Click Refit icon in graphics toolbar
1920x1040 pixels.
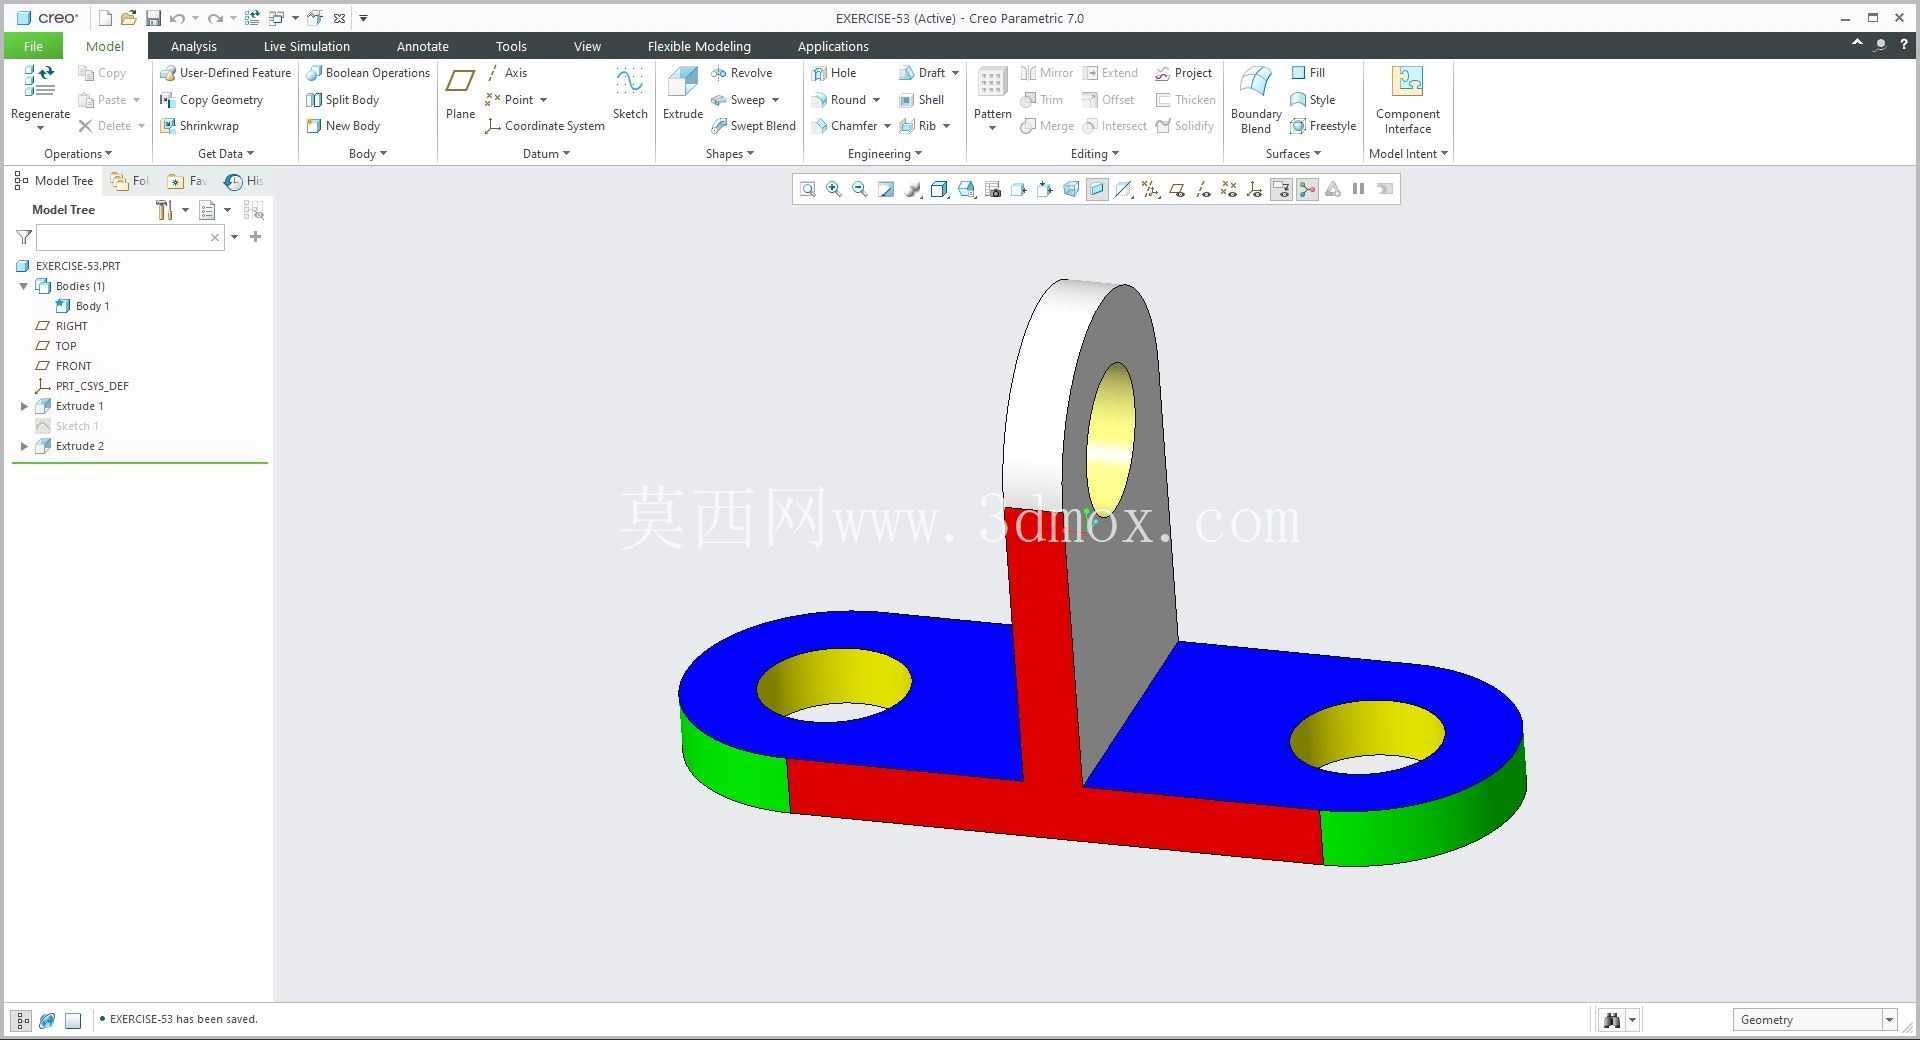[x=808, y=189]
